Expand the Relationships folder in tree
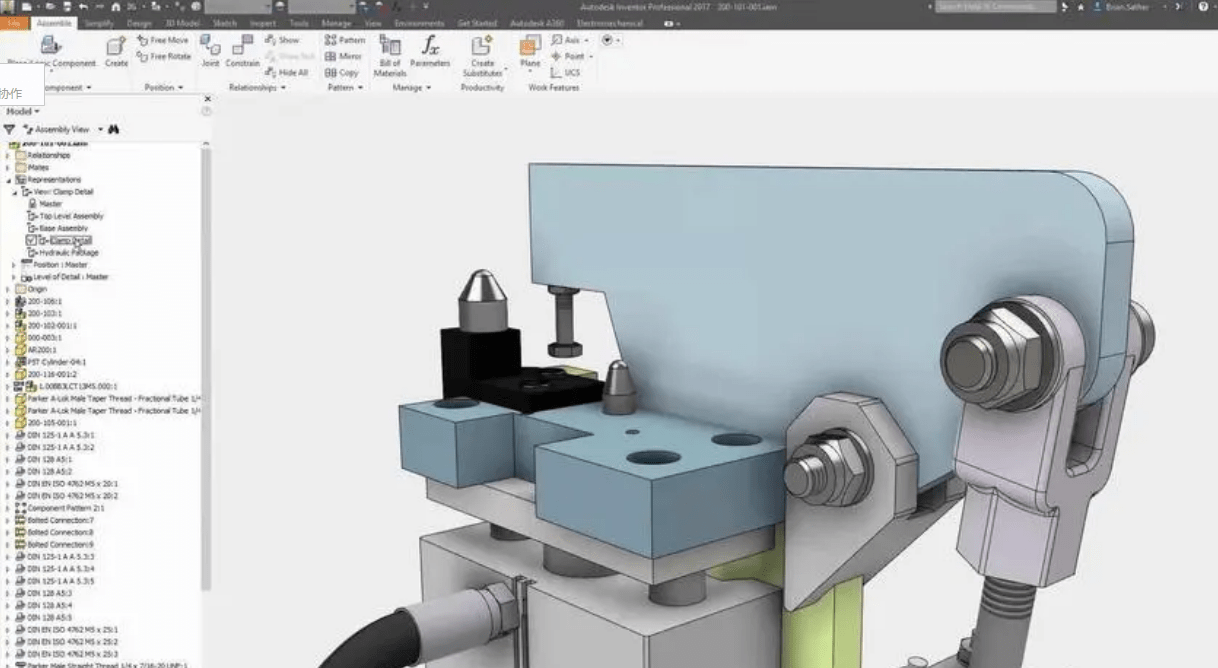 pos(9,155)
